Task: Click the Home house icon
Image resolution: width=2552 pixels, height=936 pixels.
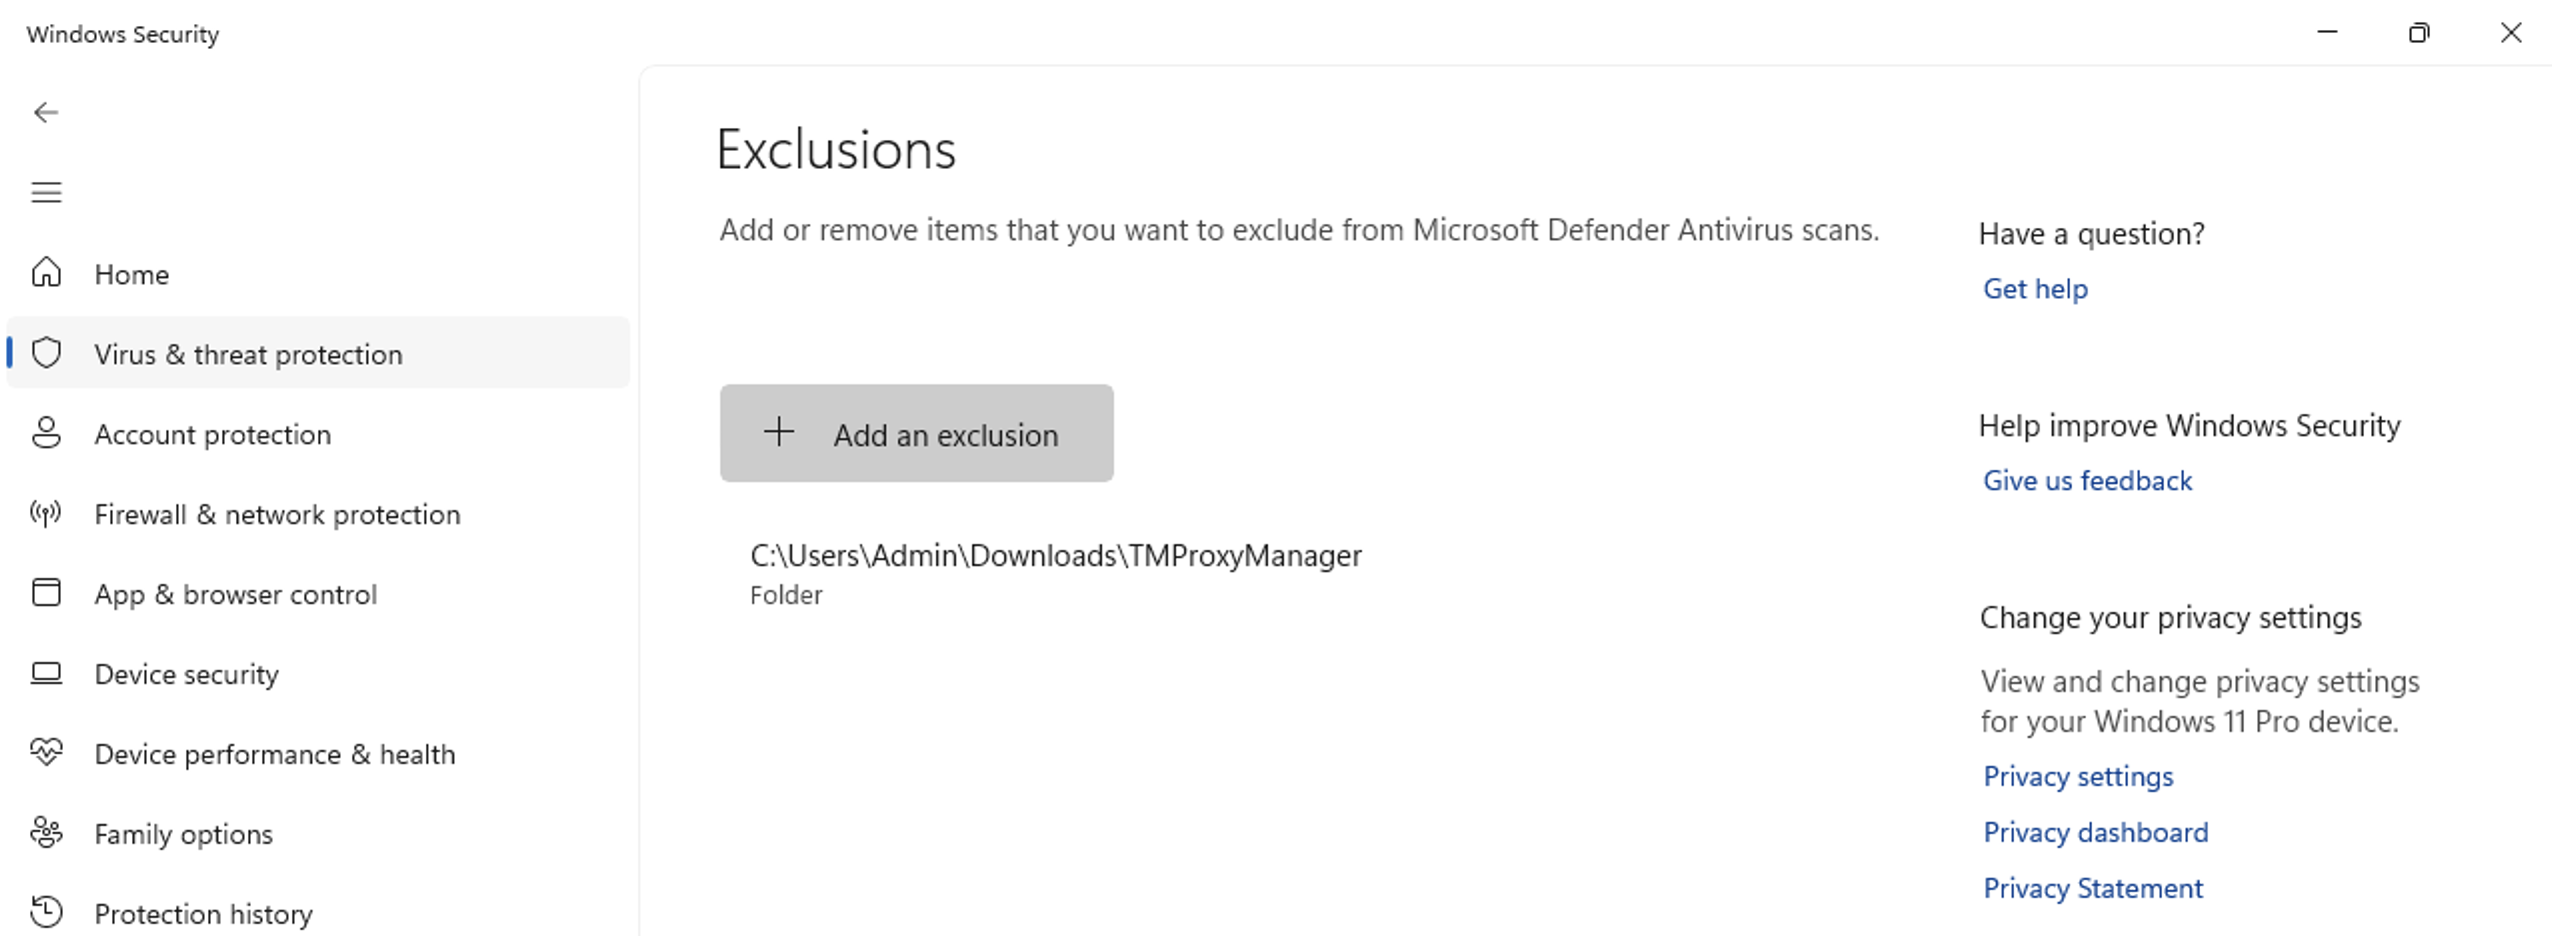Action: tap(46, 273)
